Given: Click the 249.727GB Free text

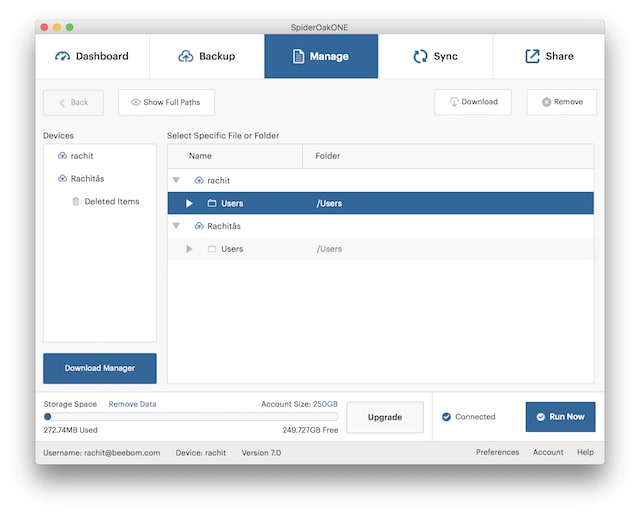Looking at the screenshot, I should point(310,430).
